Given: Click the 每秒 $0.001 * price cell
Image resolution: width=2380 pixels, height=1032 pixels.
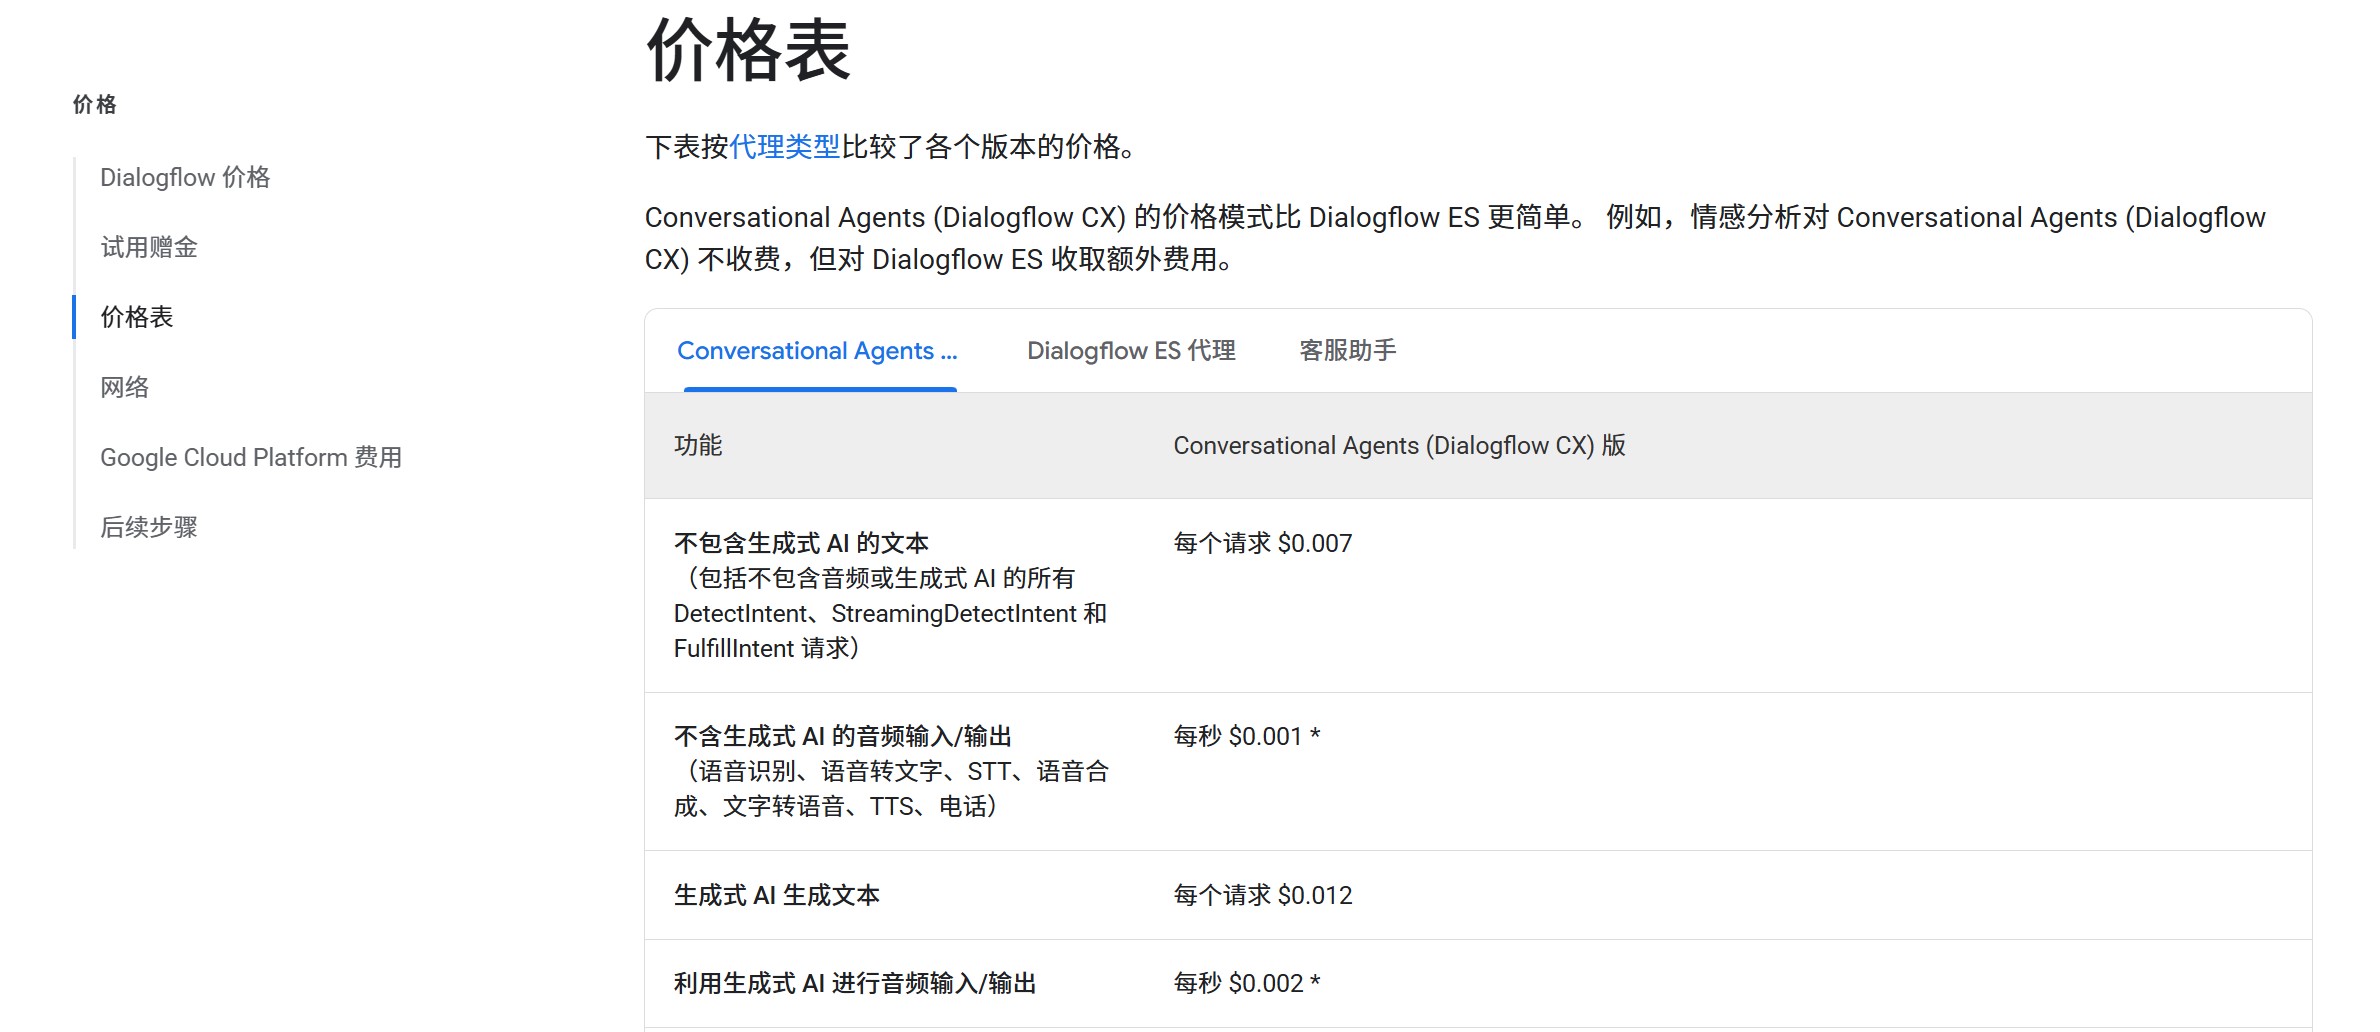Looking at the screenshot, I should pyautogui.click(x=1246, y=737).
